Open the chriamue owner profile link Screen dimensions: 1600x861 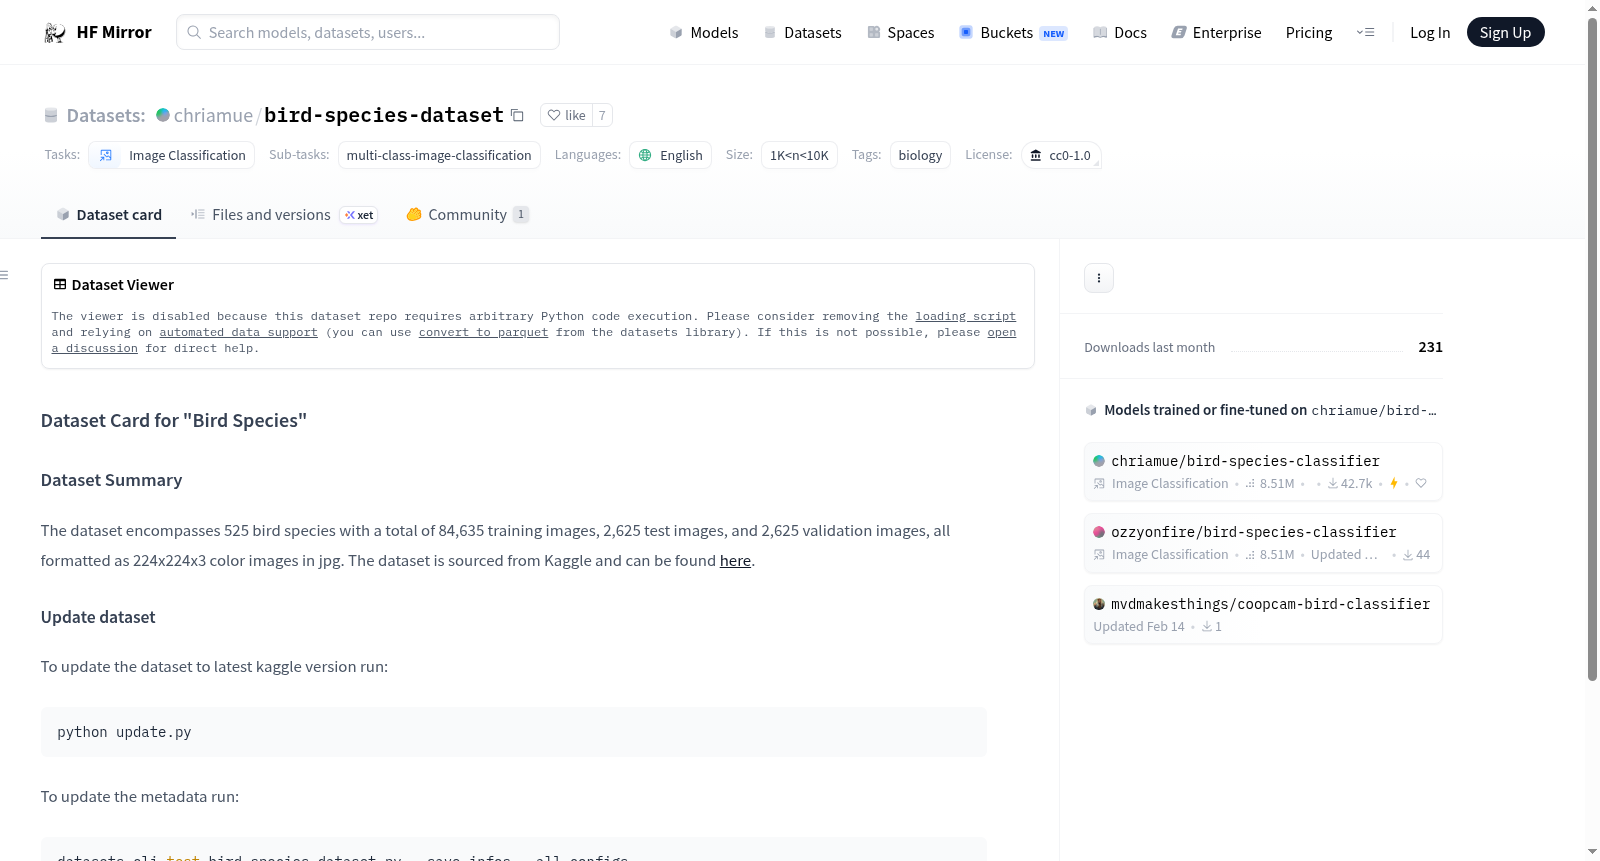tap(213, 115)
